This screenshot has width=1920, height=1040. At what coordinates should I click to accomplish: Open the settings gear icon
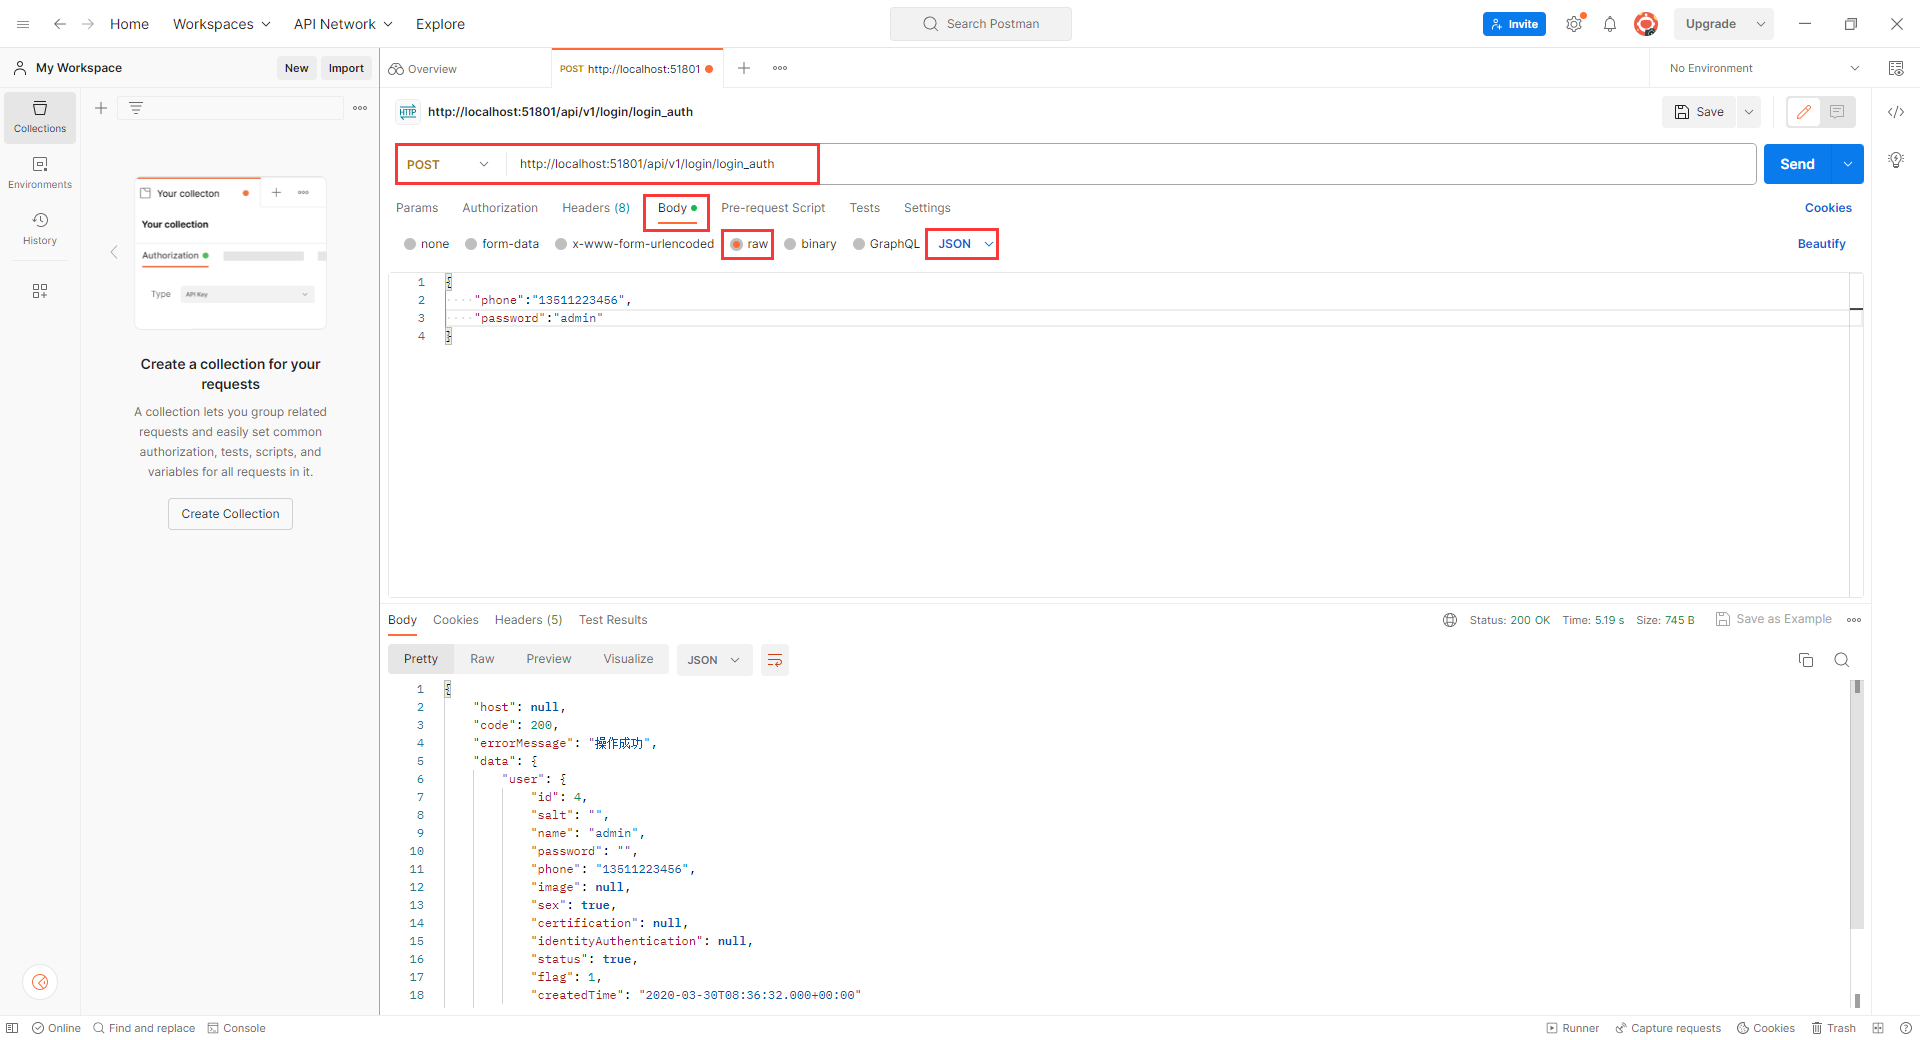[1574, 24]
